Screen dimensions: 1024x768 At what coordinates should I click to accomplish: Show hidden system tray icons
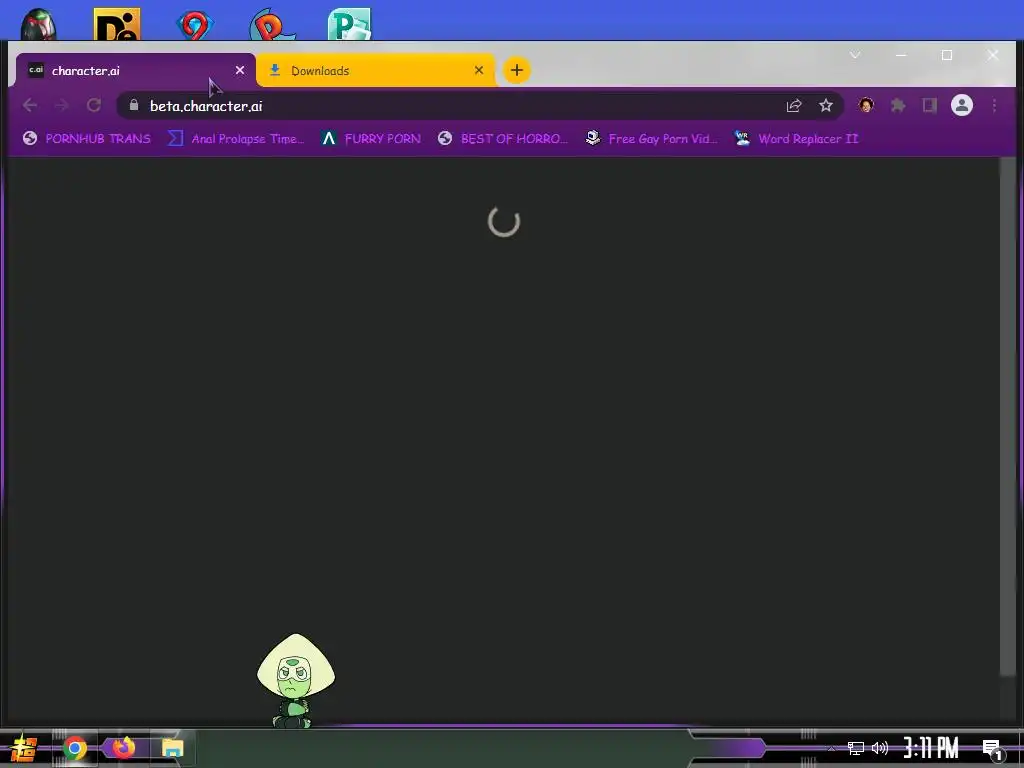[x=831, y=748]
